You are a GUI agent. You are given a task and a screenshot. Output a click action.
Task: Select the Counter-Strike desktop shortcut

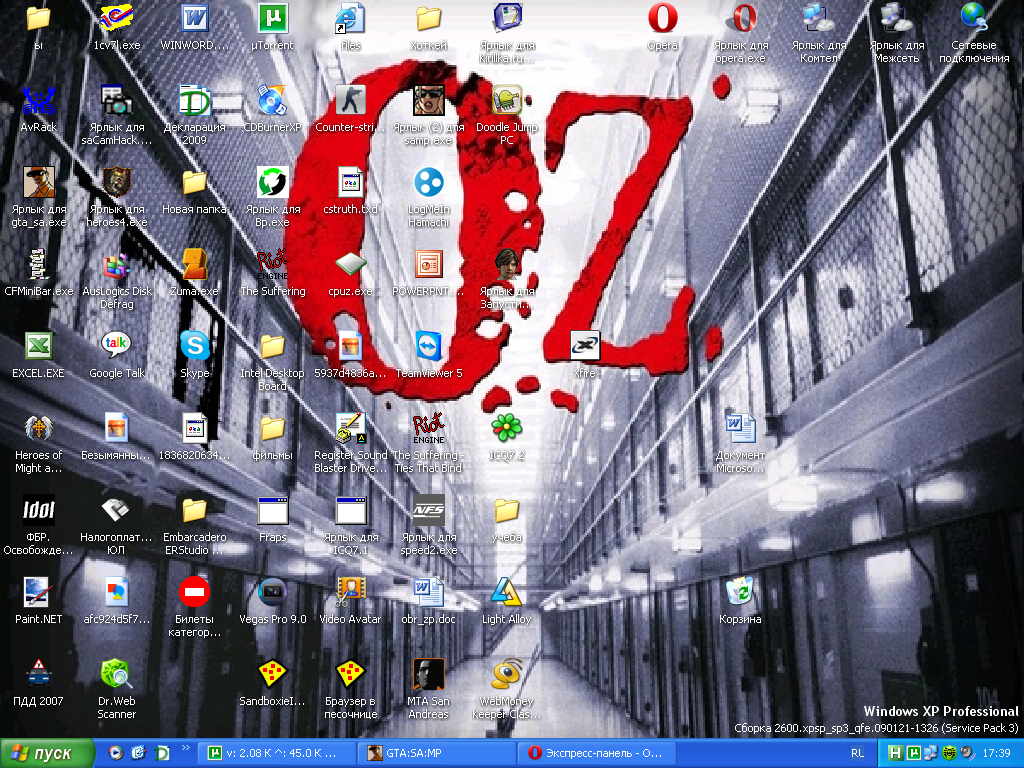pos(350,108)
